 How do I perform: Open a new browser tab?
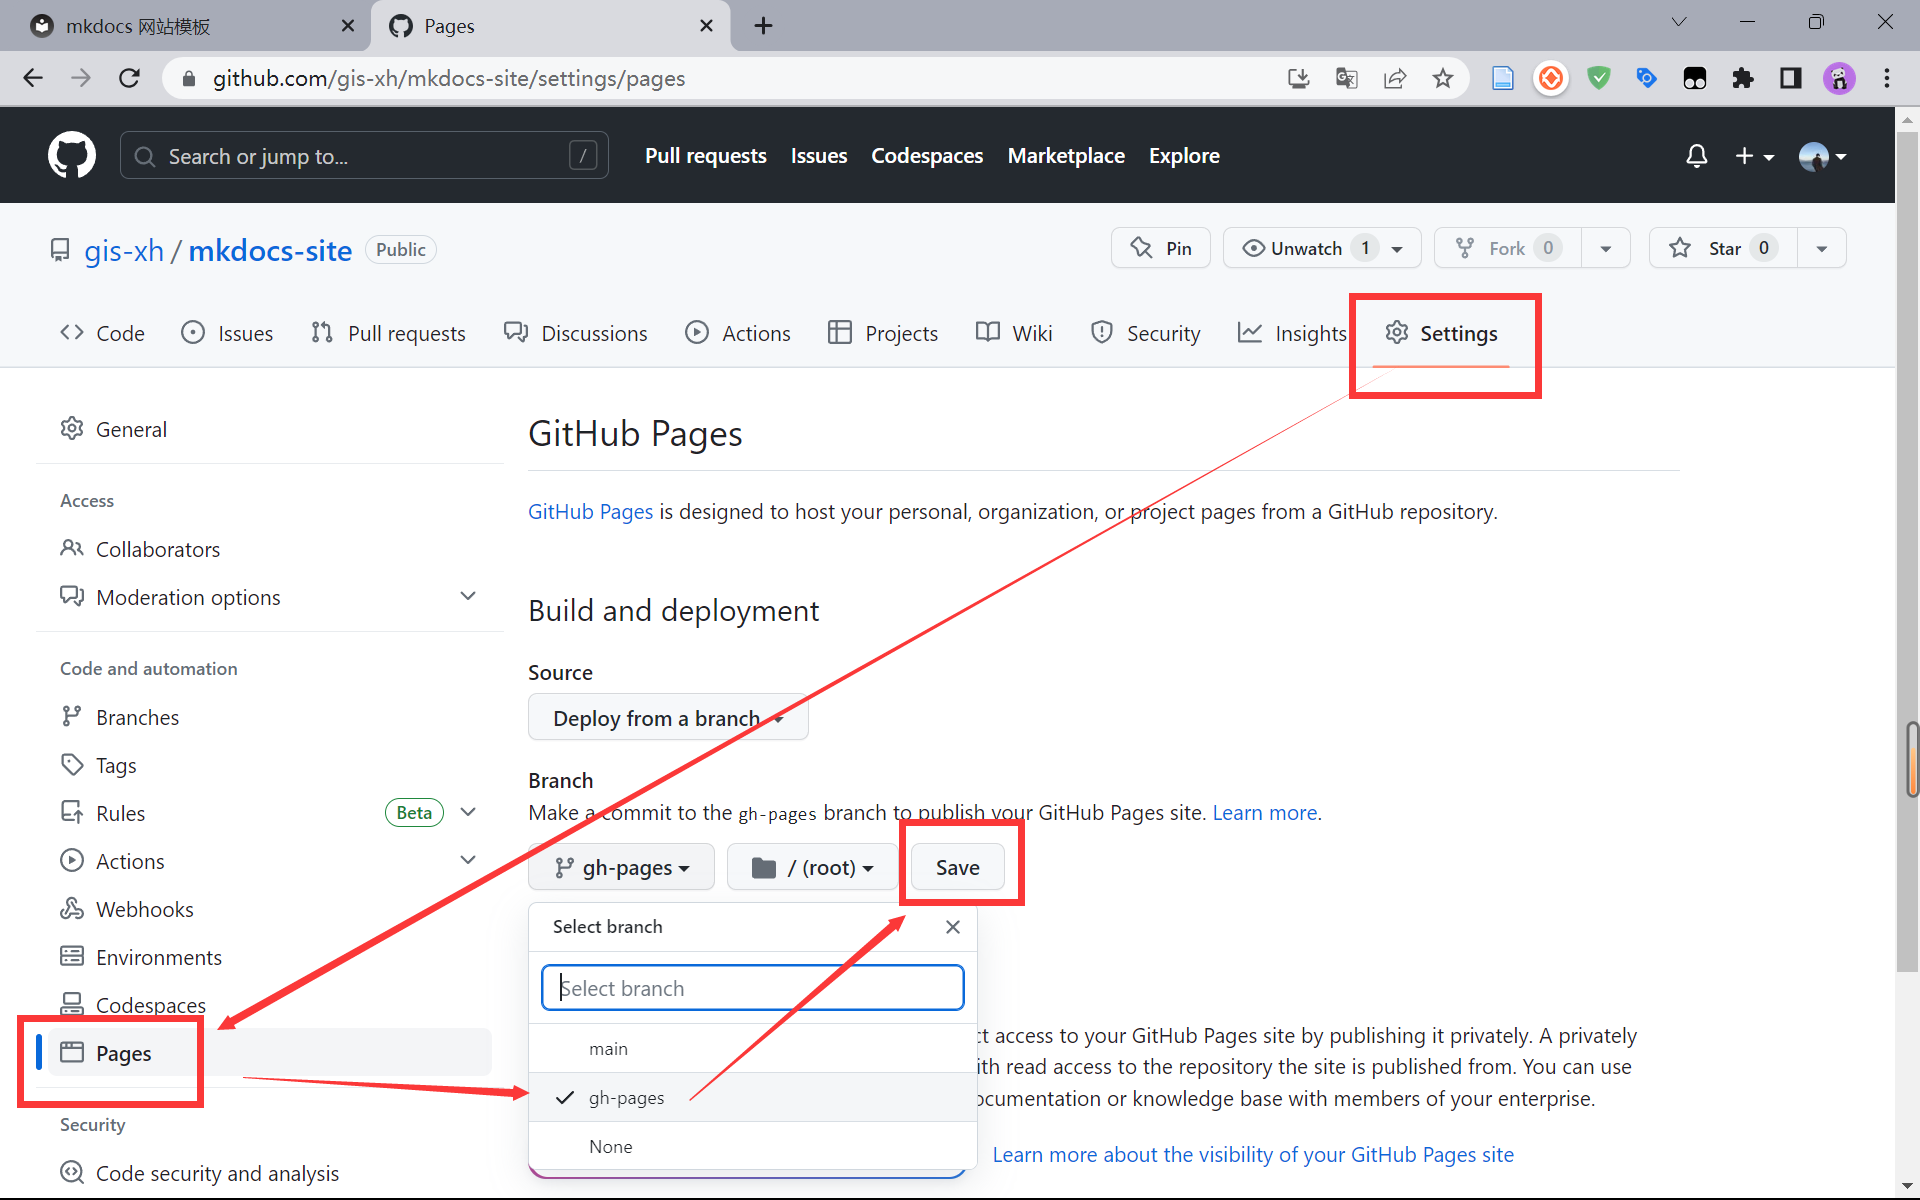click(x=763, y=26)
